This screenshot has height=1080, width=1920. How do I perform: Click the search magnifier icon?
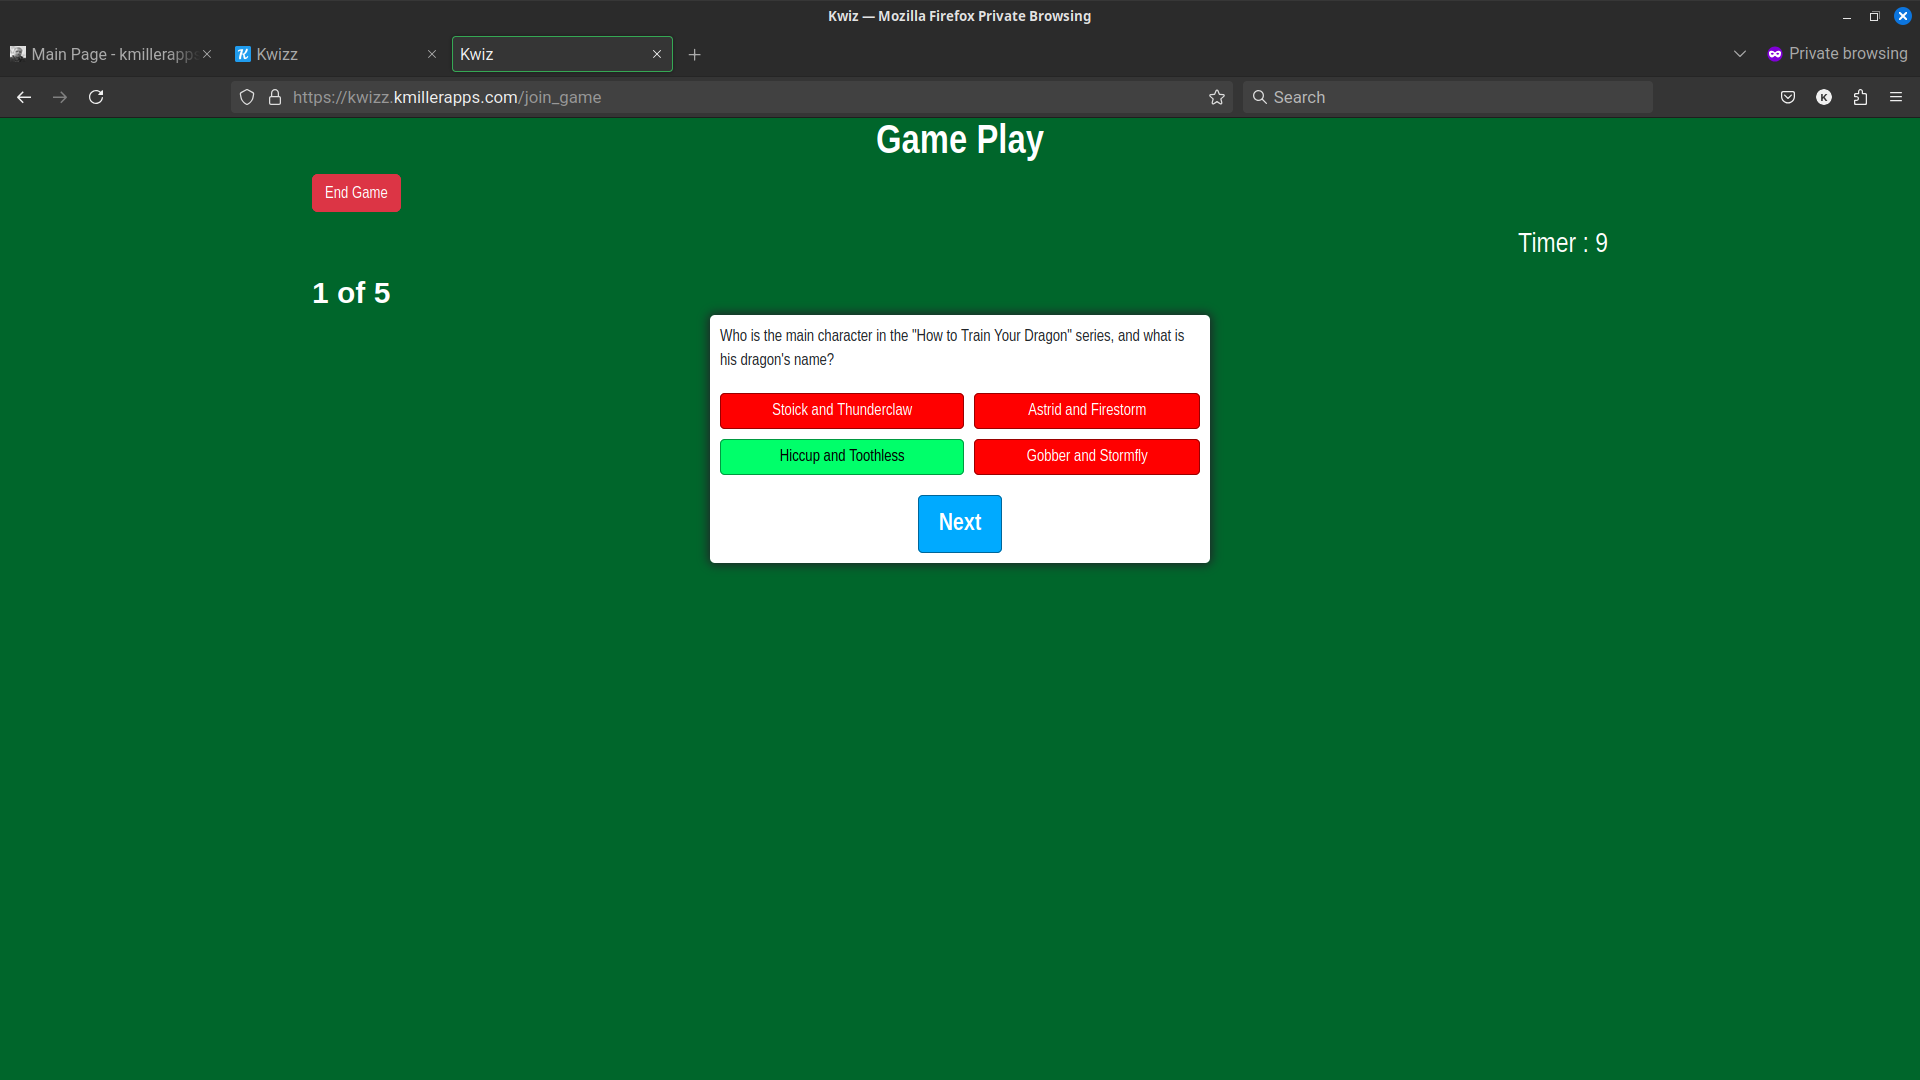[1260, 97]
